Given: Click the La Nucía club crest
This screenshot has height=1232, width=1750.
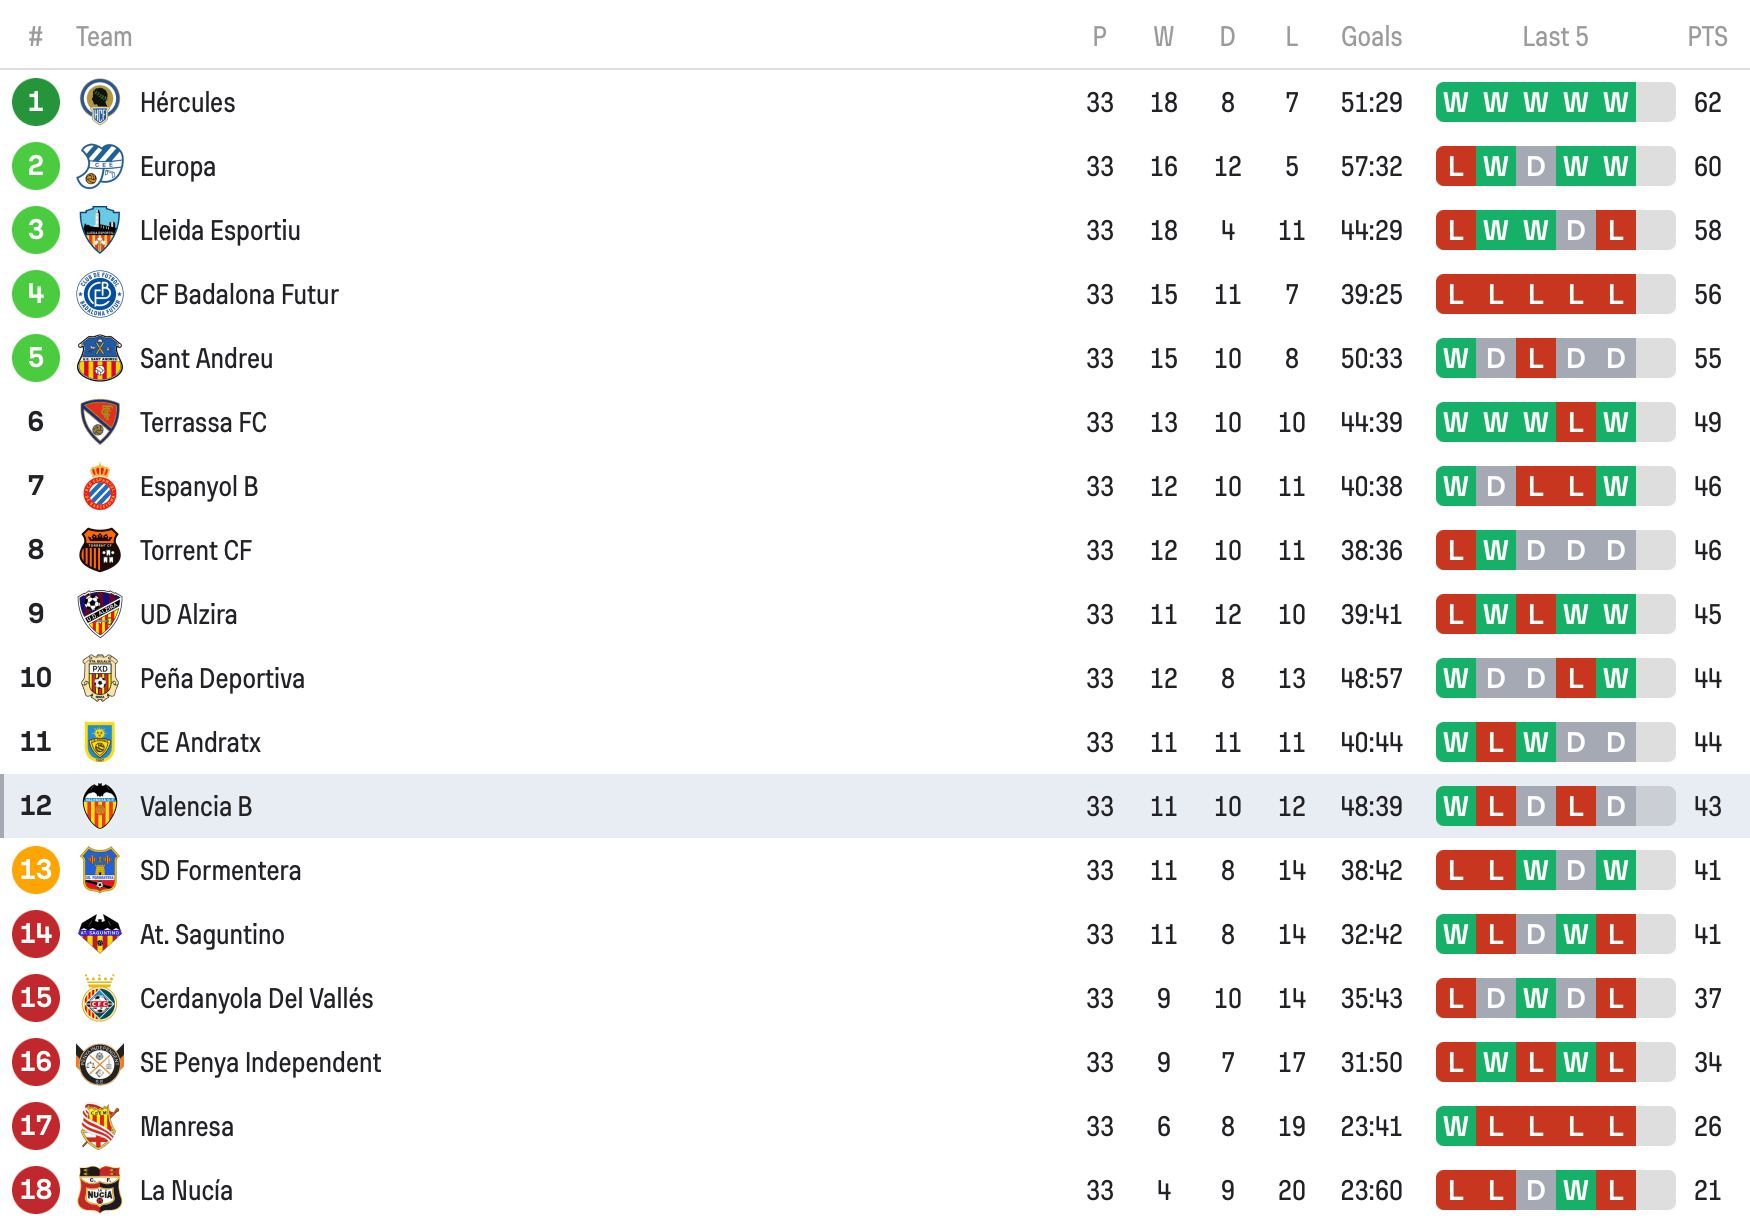Looking at the screenshot, I should coord(99,1190).
